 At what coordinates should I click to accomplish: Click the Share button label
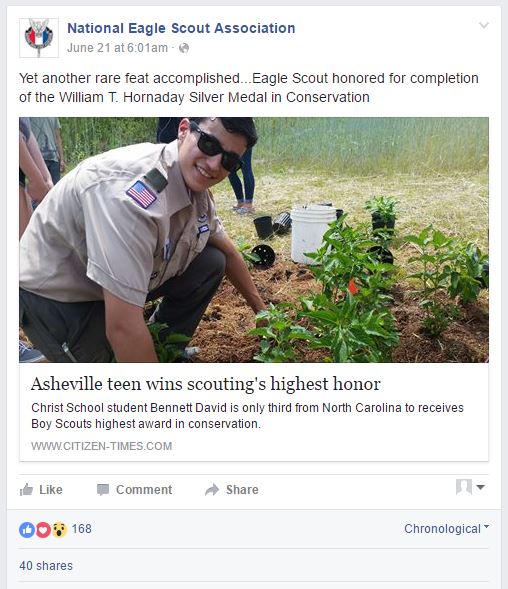tap(242, 489)
